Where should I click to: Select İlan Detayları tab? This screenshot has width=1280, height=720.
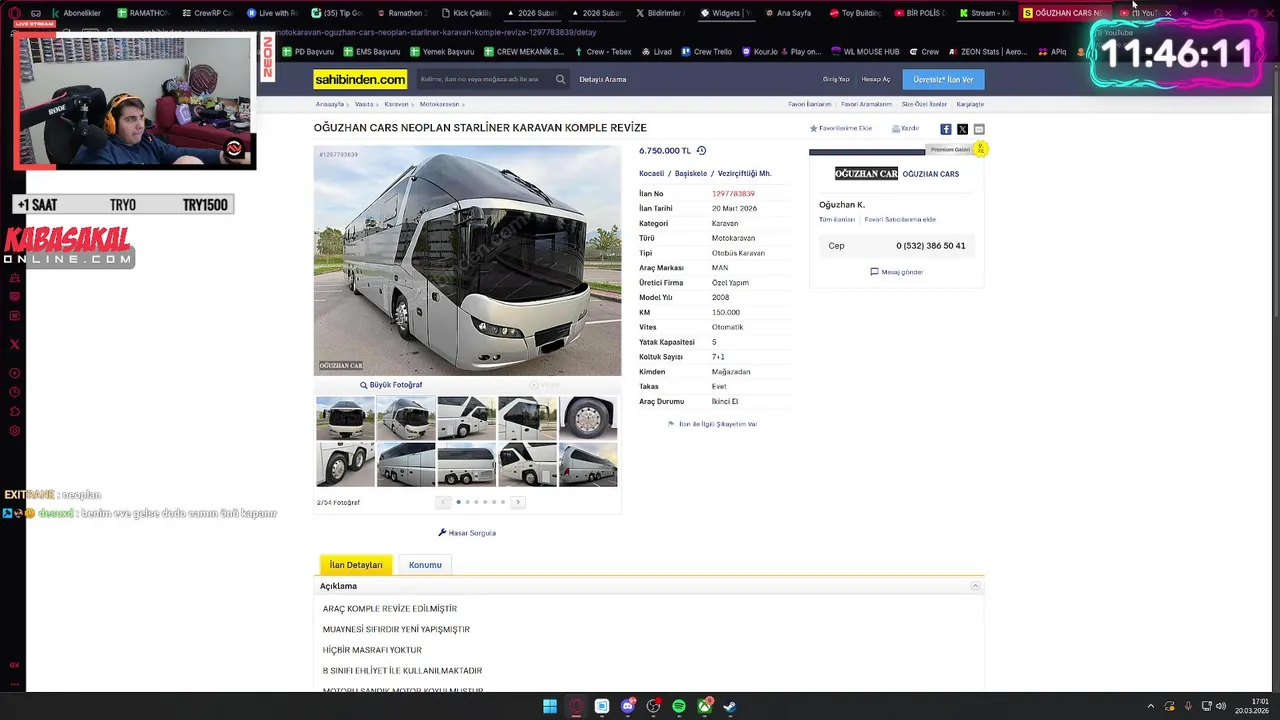[356, 565]
